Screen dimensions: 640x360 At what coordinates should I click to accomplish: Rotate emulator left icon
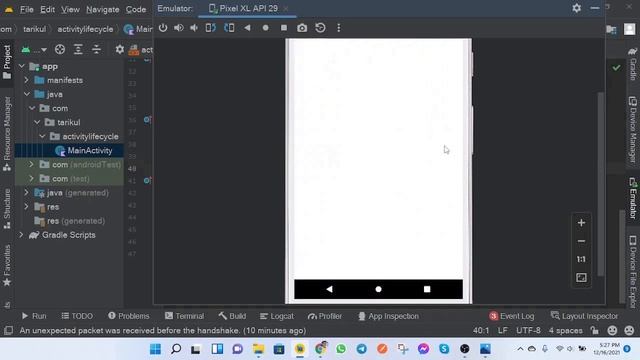[211, 28]
